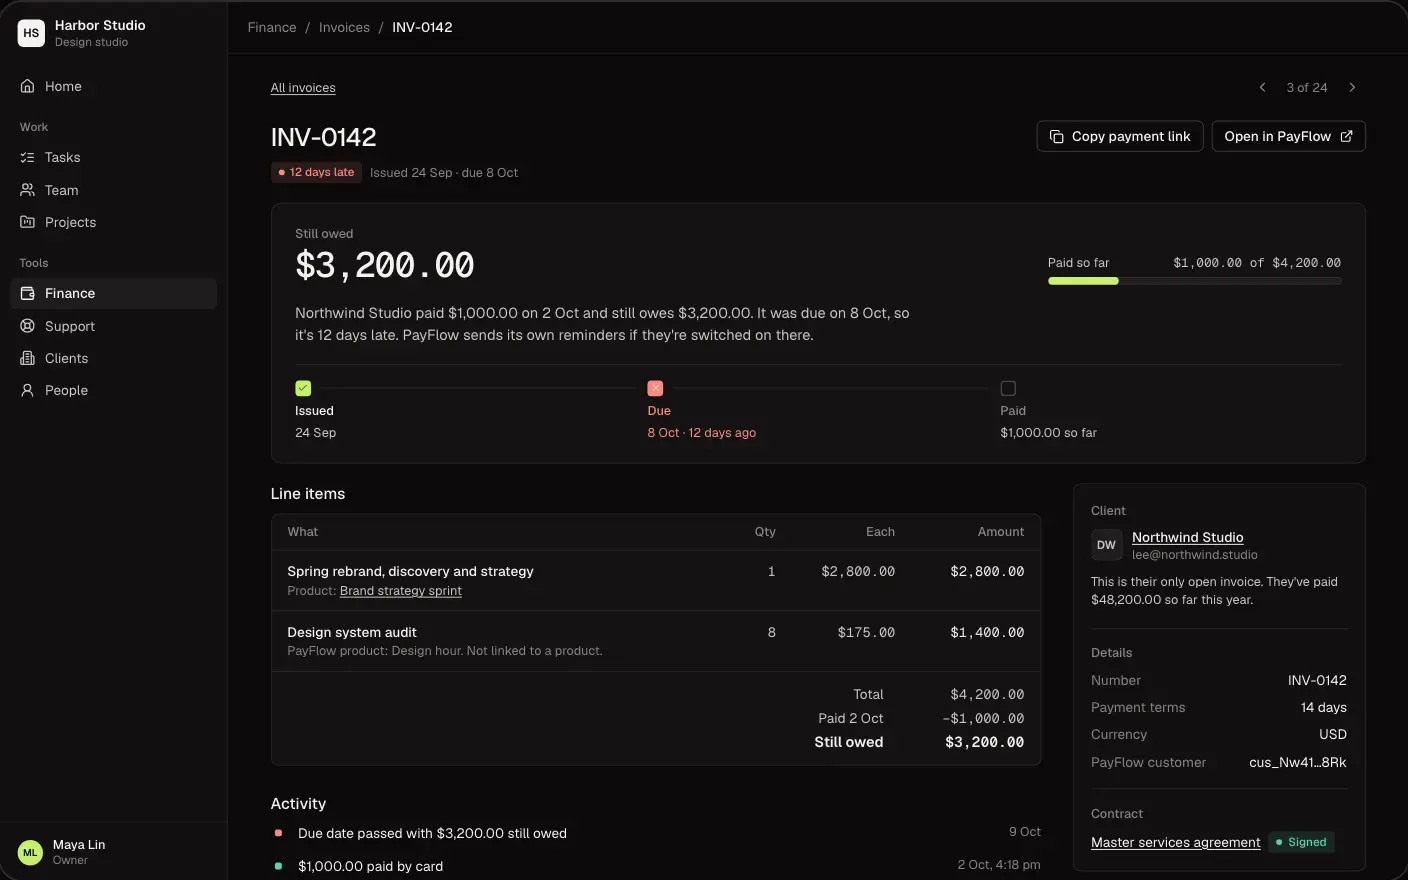Open Tasks in the sidebar
The height and width of the screenshot is (880, 1408).
point(113,157)
